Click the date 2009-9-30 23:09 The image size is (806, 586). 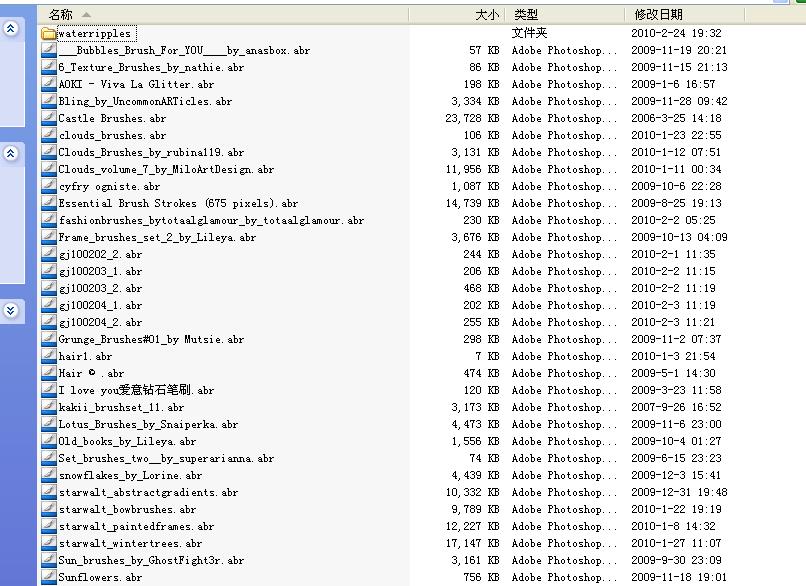tap(676, 560)
